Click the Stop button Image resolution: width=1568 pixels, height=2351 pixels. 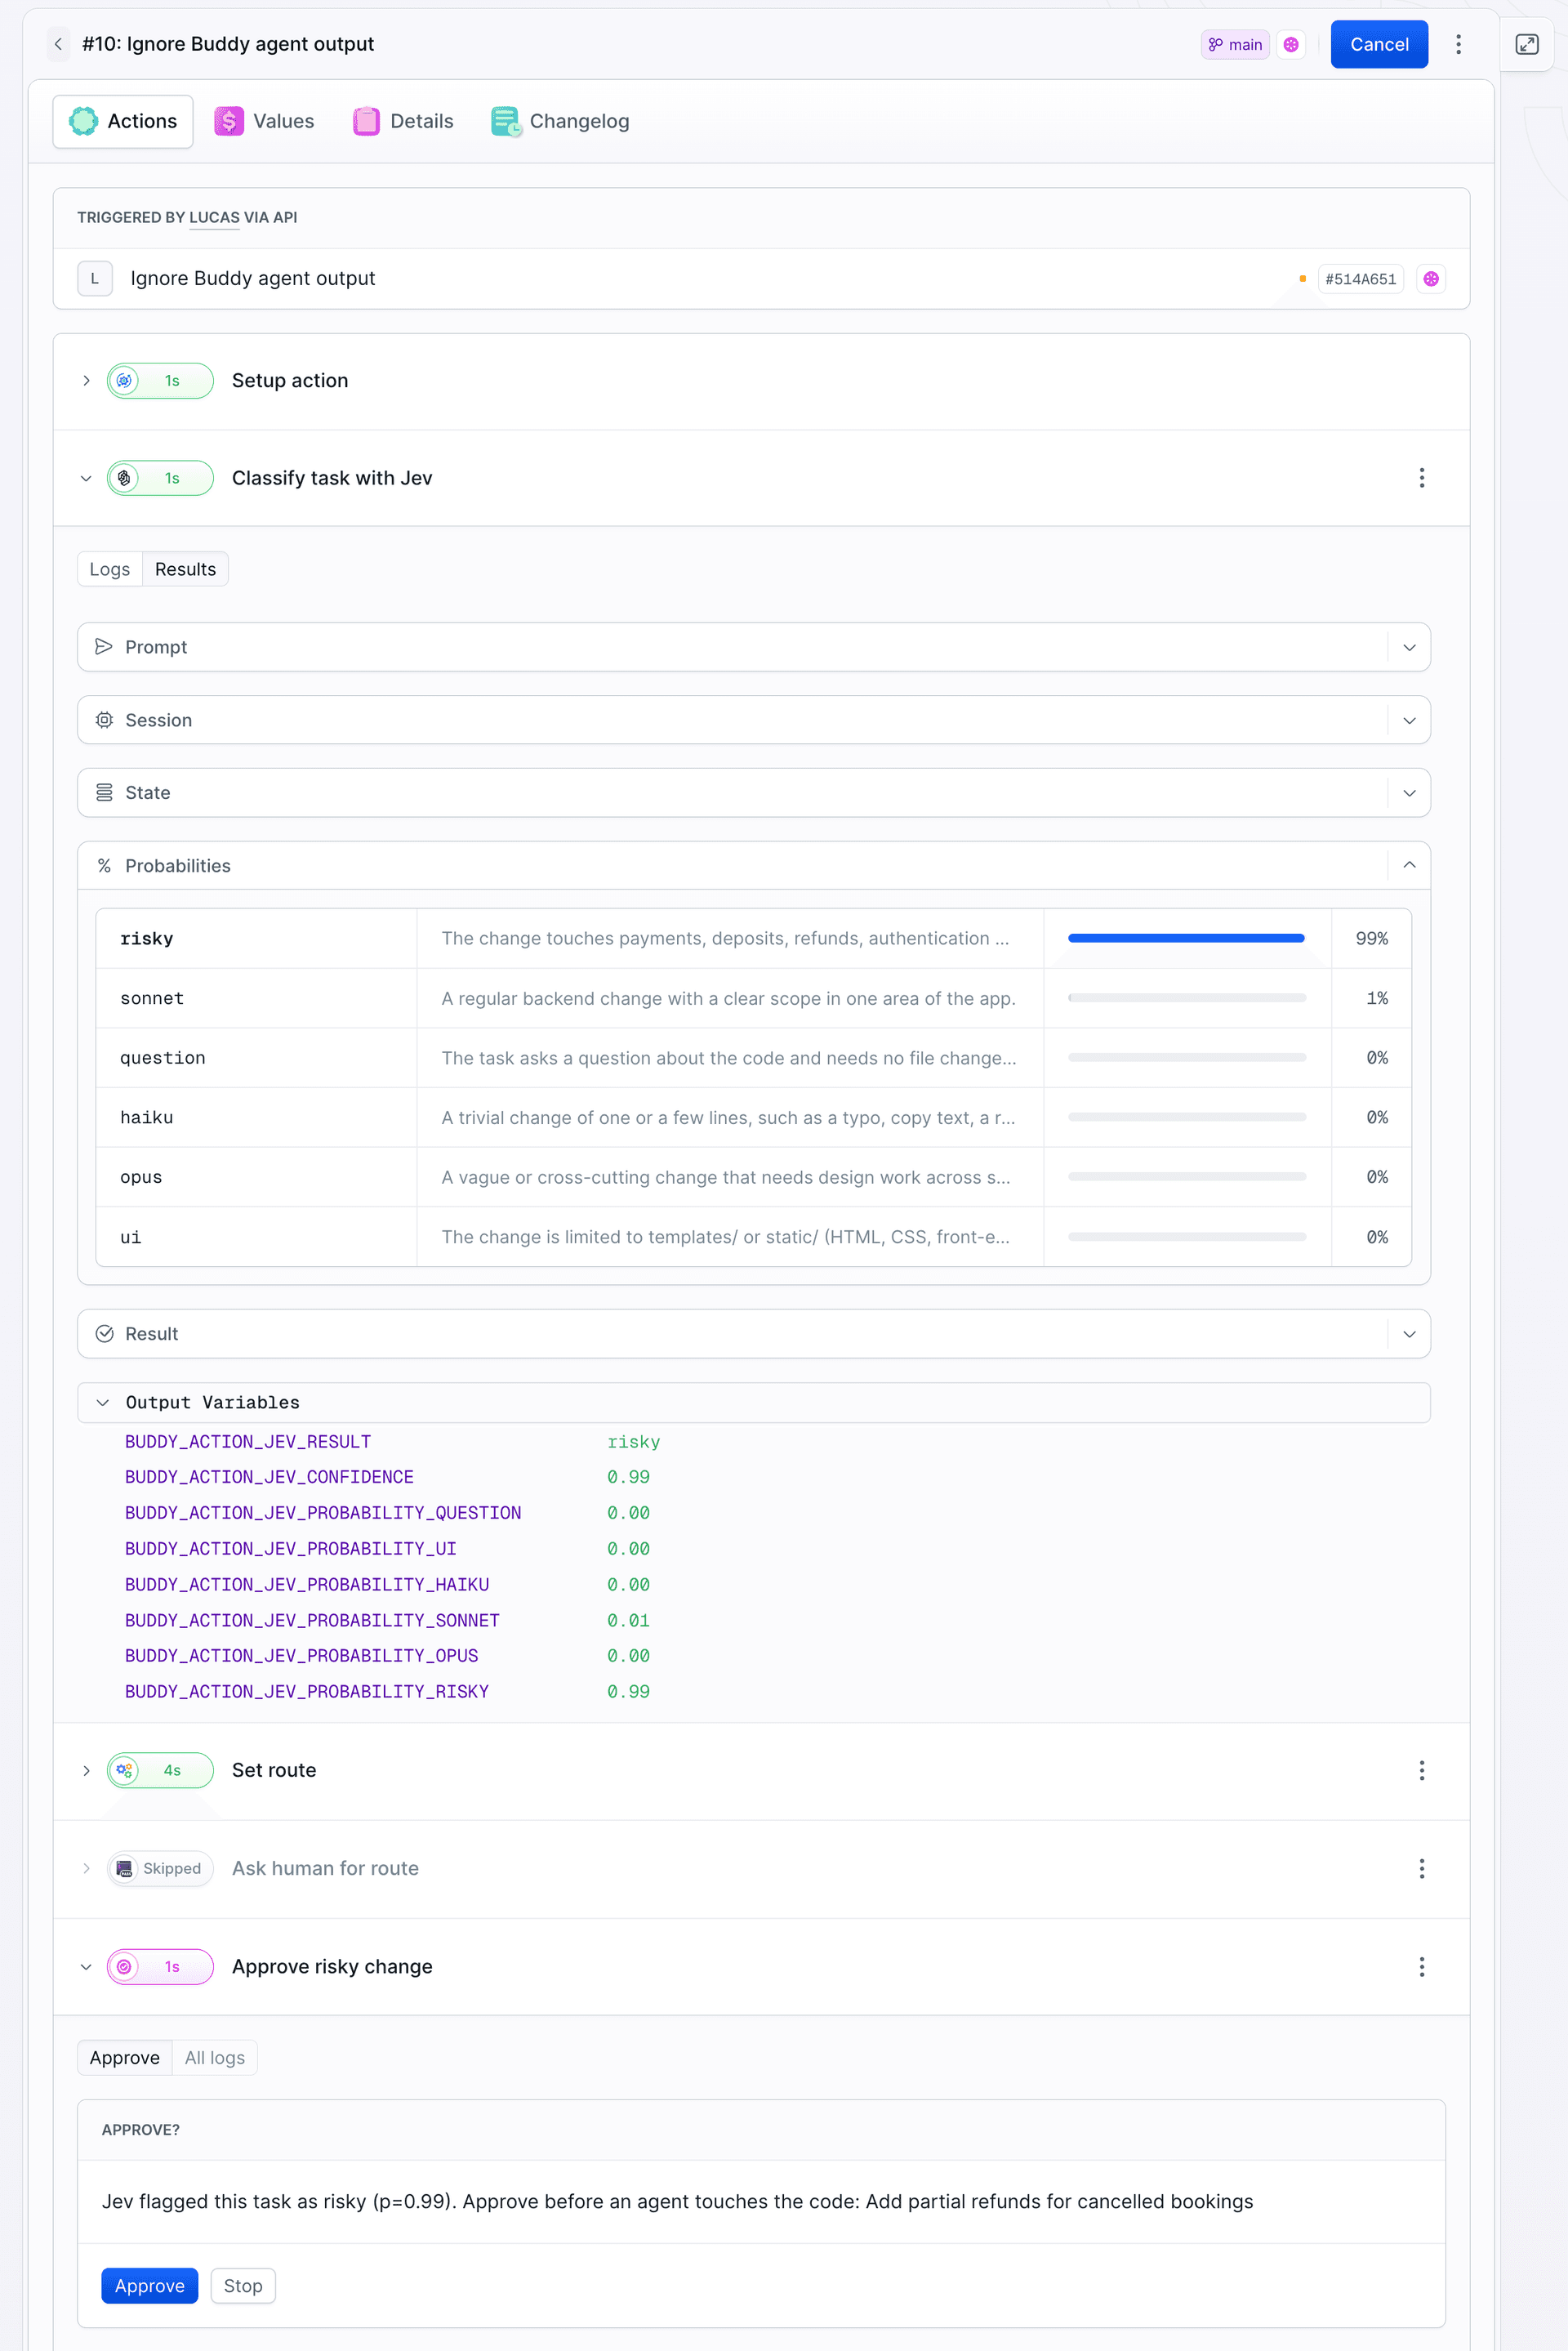(243, 2286)
